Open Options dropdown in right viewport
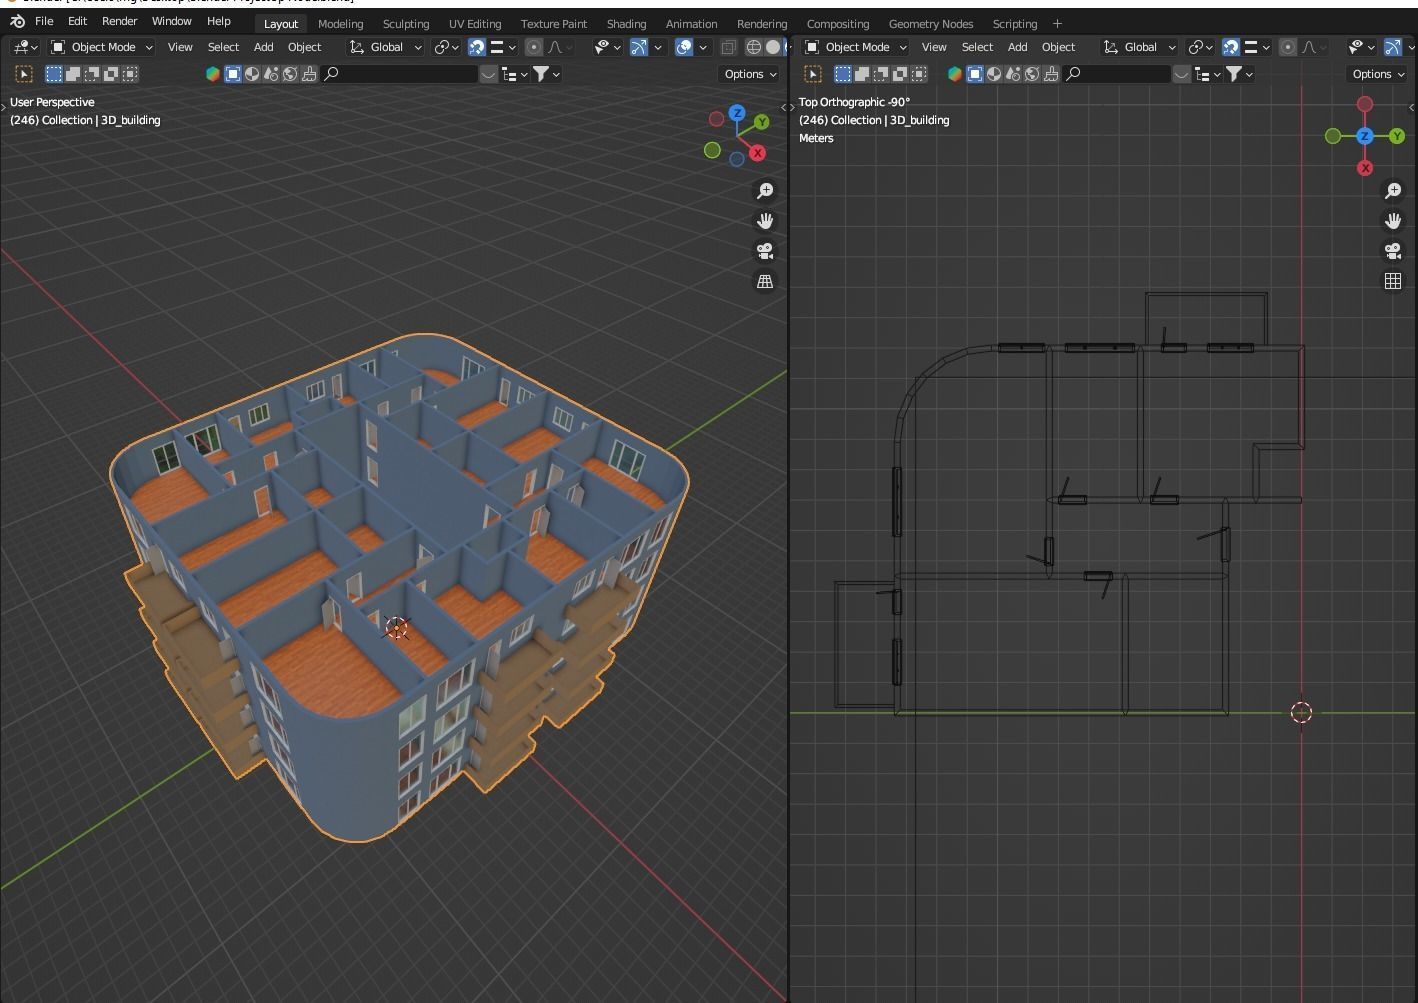This screenshot has width=1418, height=1003. (1378, 74)
